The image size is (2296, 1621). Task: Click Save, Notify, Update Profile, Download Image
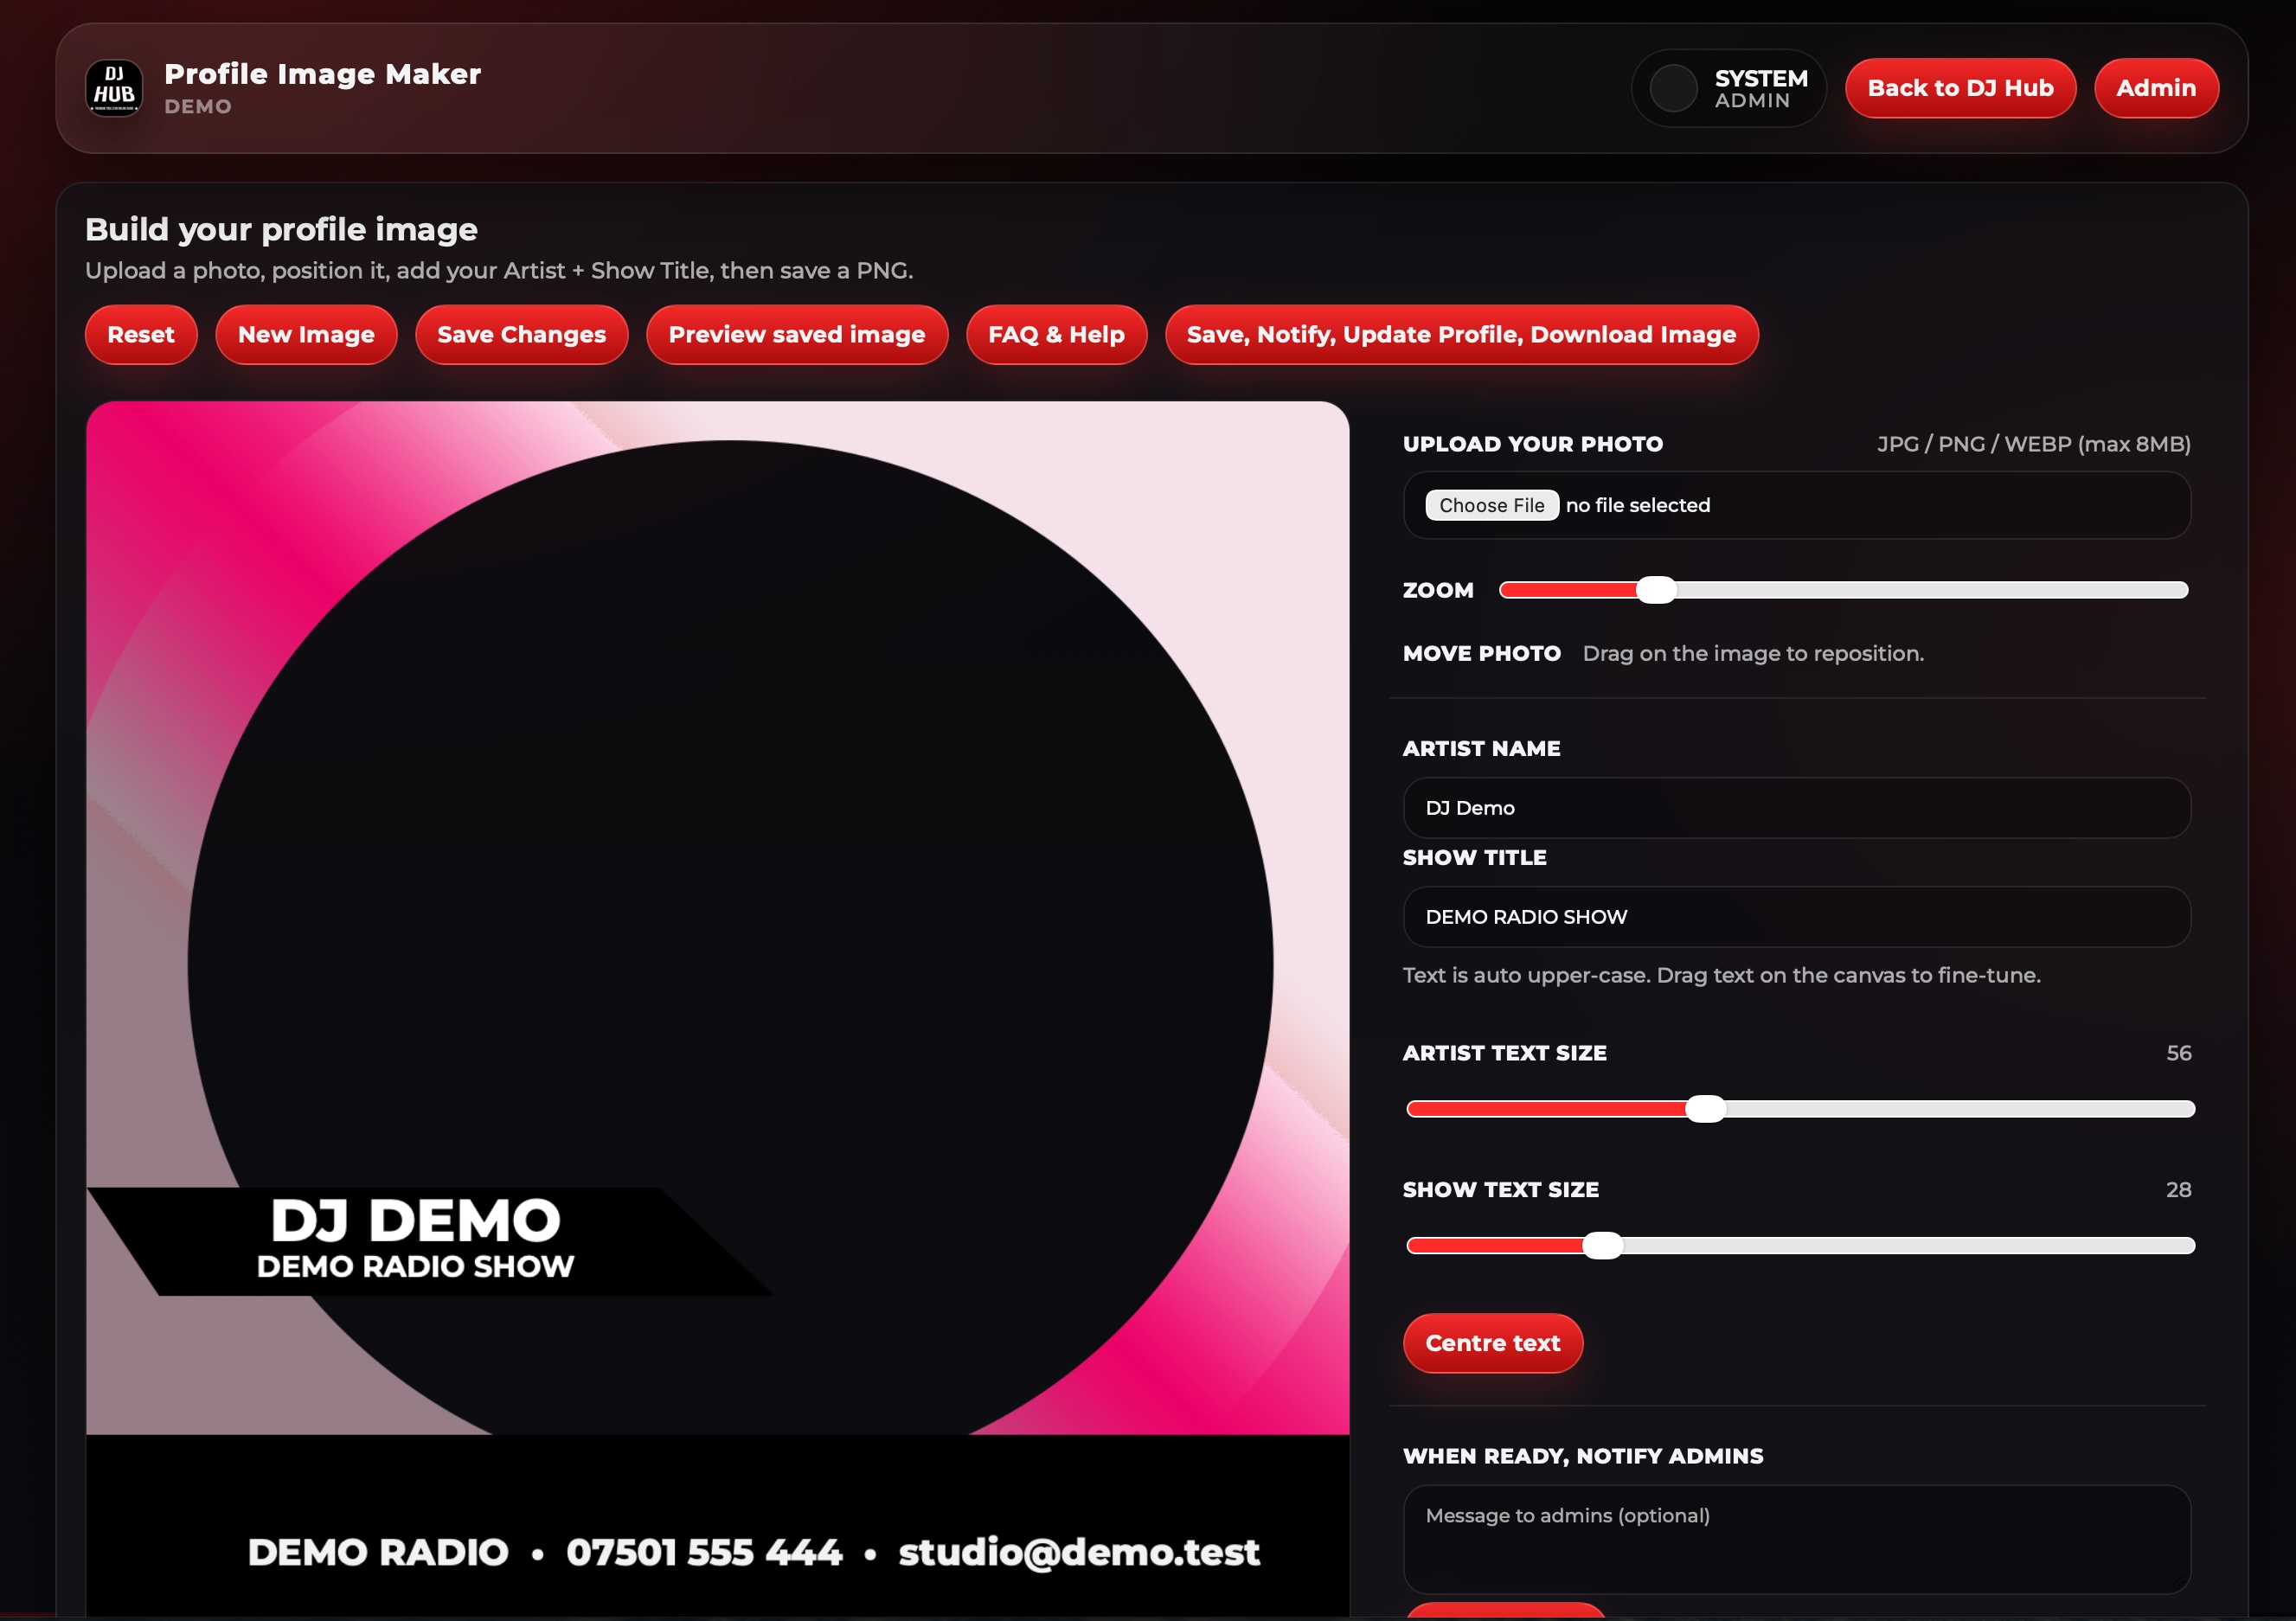pos(1462,335)
